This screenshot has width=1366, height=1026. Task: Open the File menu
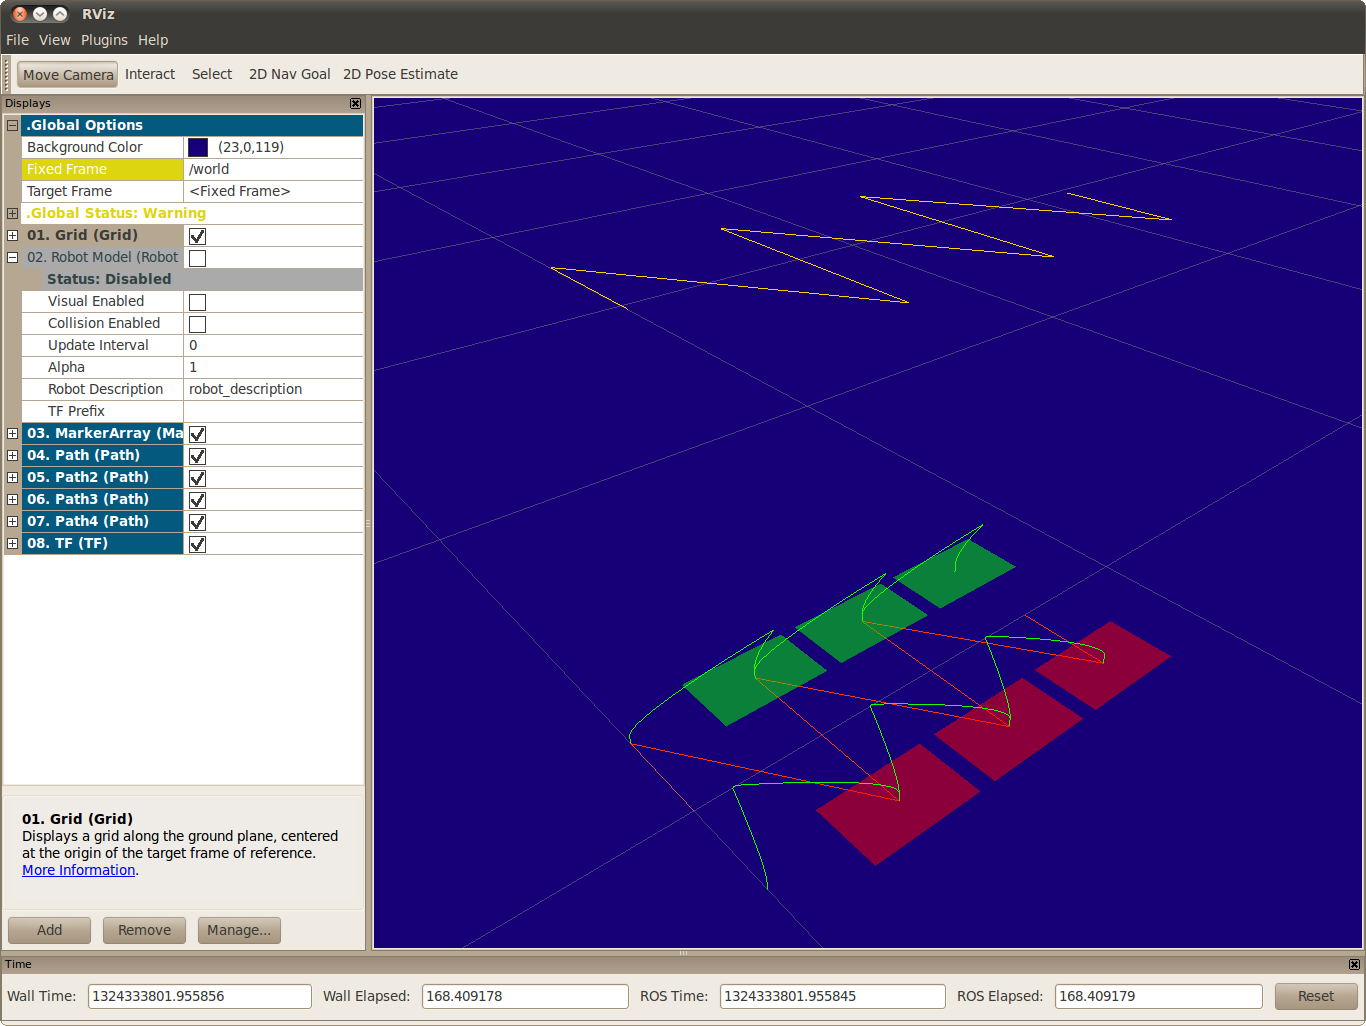coord(17,39)
